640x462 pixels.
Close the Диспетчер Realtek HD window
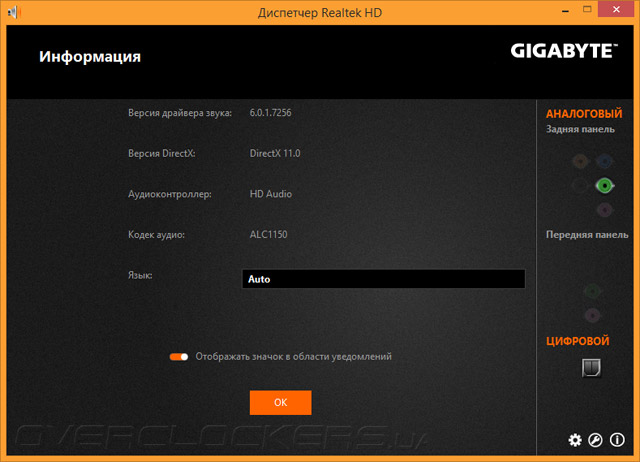pyautogui.click(x=616, y=9)
